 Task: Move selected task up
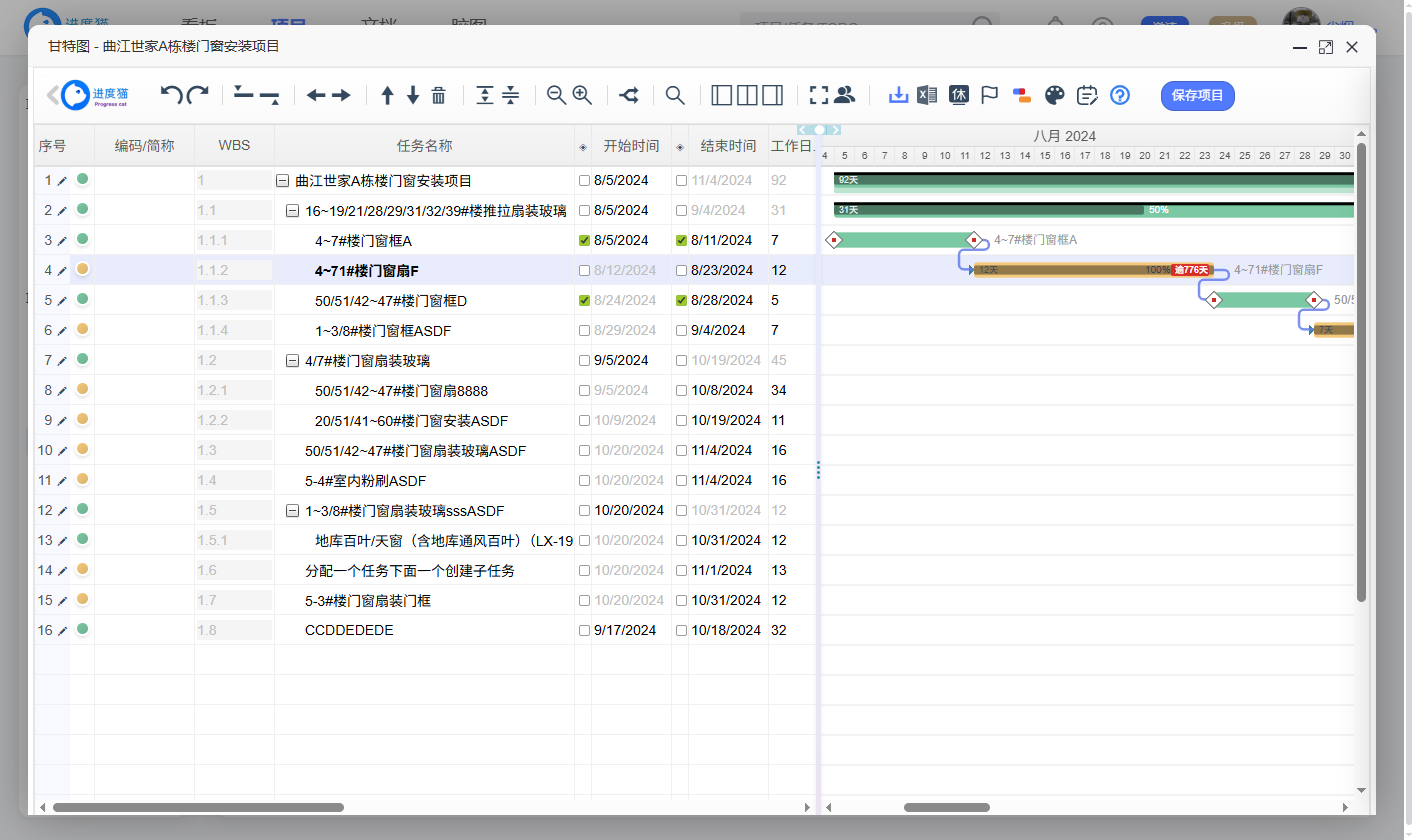387,95
